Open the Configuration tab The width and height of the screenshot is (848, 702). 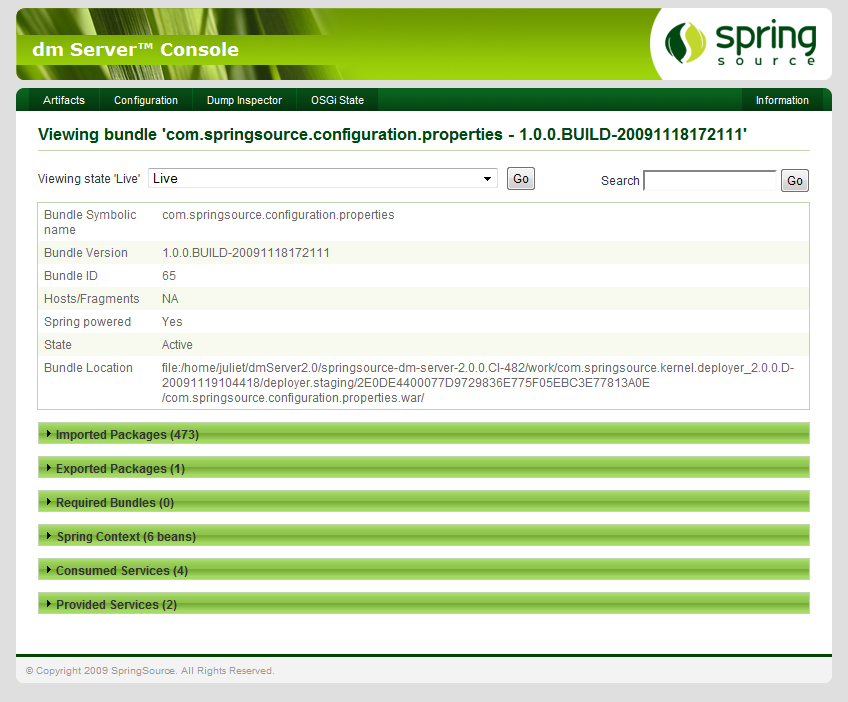click(x=146, y=100)
